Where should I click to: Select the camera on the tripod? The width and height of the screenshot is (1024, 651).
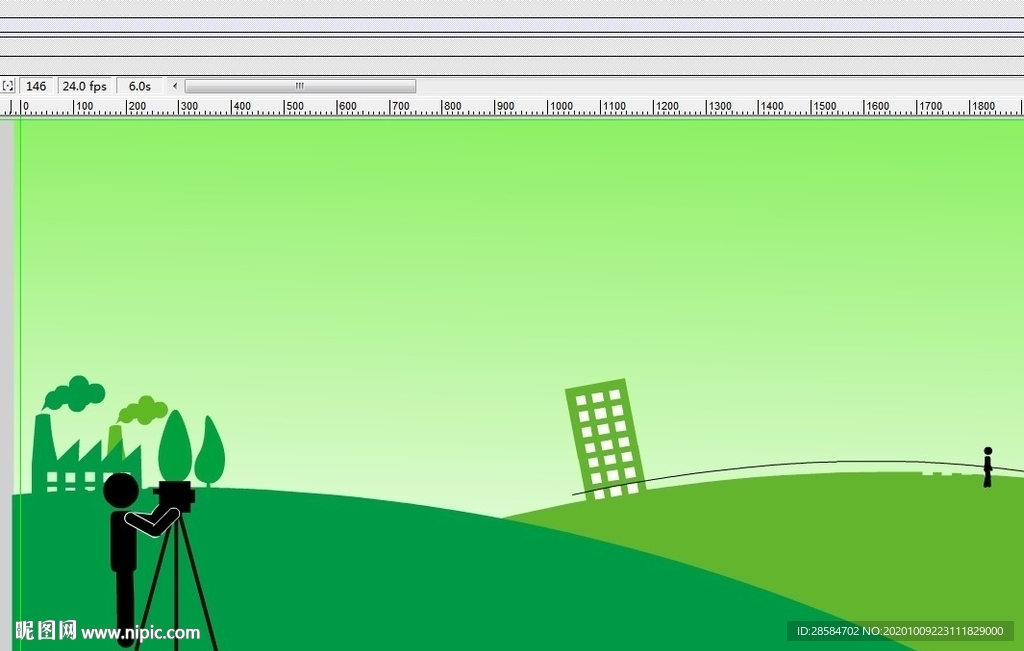174,496
